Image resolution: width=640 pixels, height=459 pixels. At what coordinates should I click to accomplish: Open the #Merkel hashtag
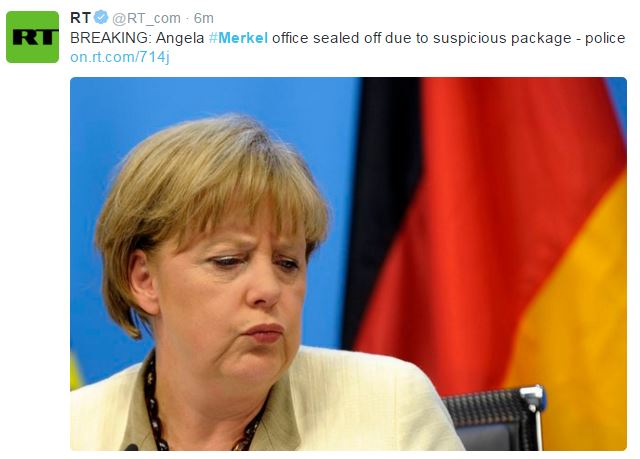[238, 38]
